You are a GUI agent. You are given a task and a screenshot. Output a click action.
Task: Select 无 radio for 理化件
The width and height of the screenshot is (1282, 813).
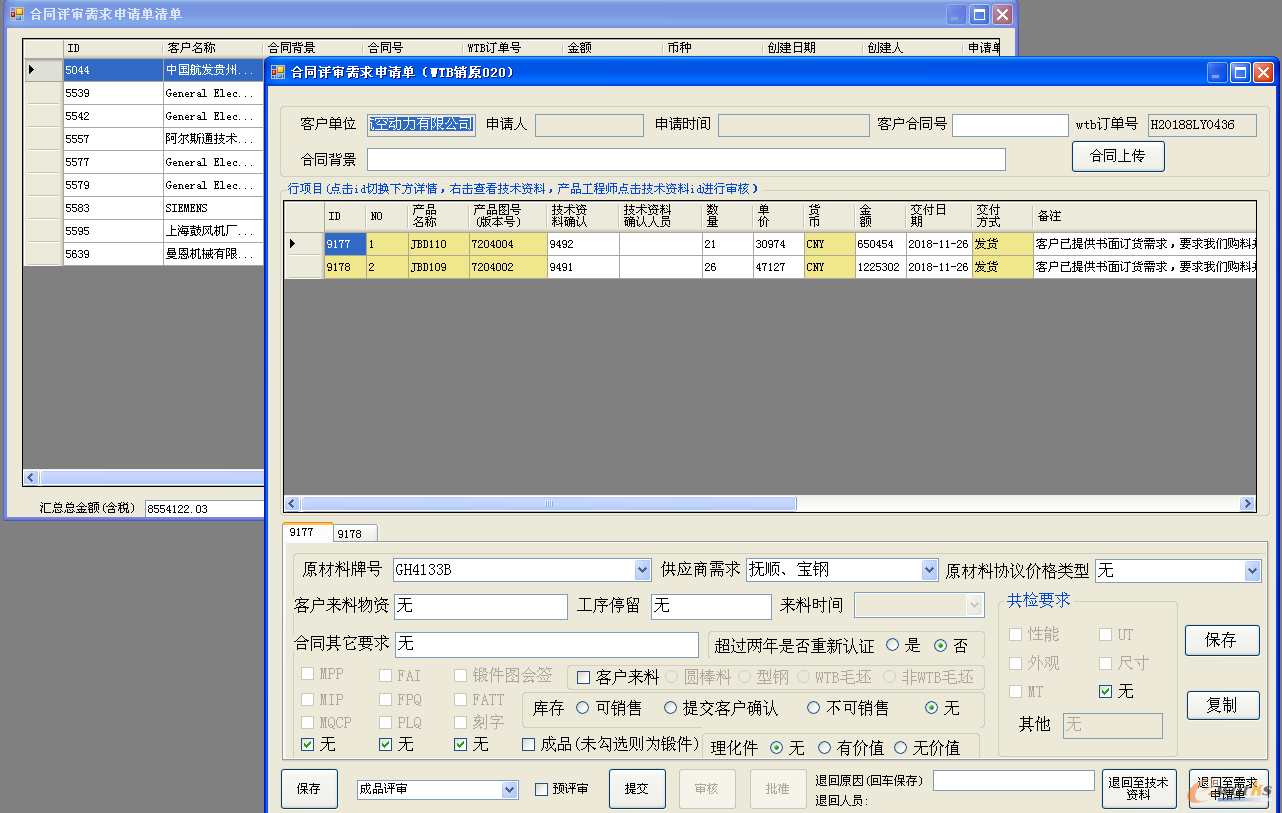click(776, 748)
